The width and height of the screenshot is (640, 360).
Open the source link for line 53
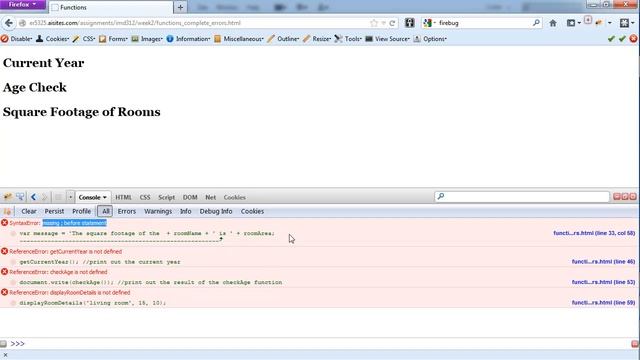click(603, 282)
